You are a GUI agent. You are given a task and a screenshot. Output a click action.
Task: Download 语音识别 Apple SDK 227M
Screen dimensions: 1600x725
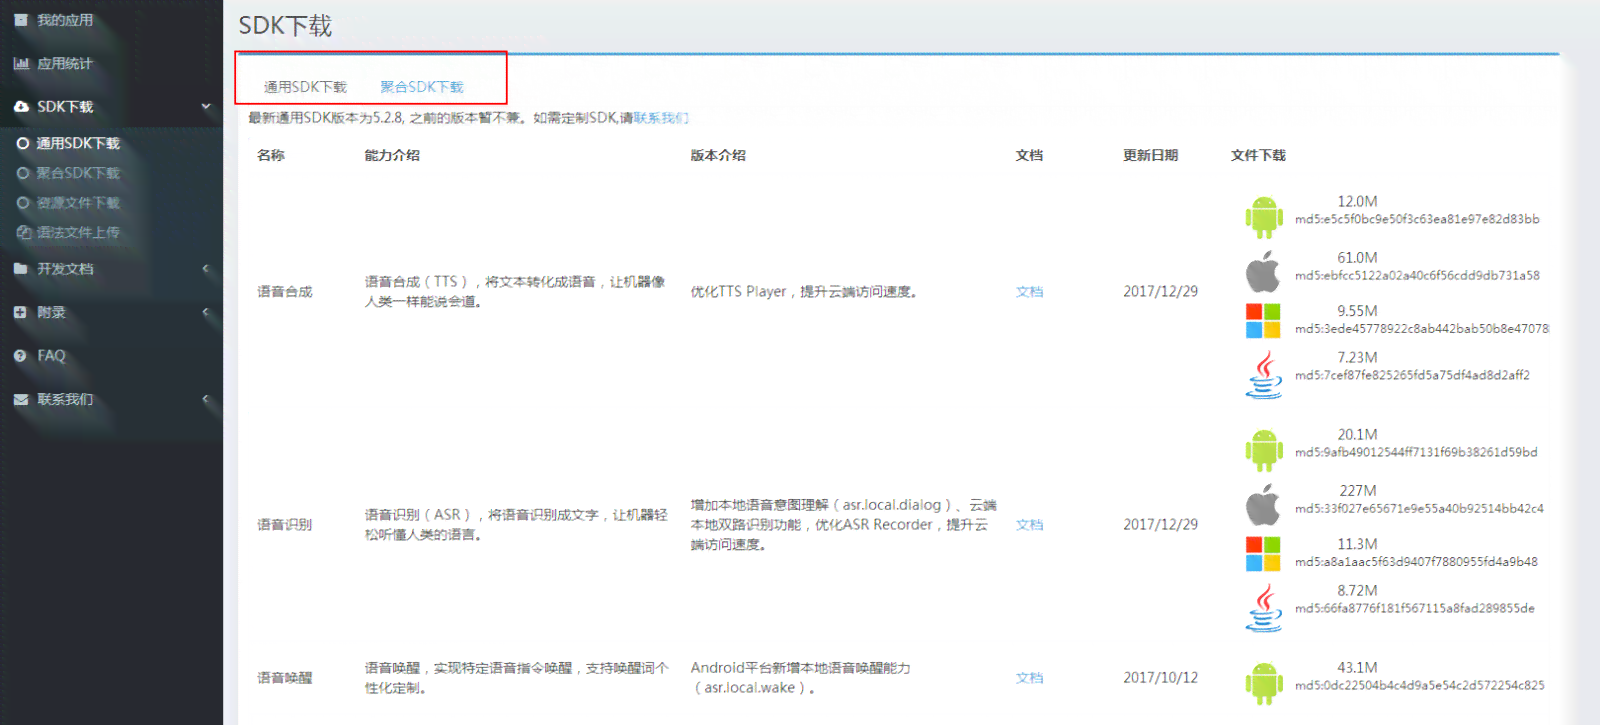click(x=1263, y=505)
